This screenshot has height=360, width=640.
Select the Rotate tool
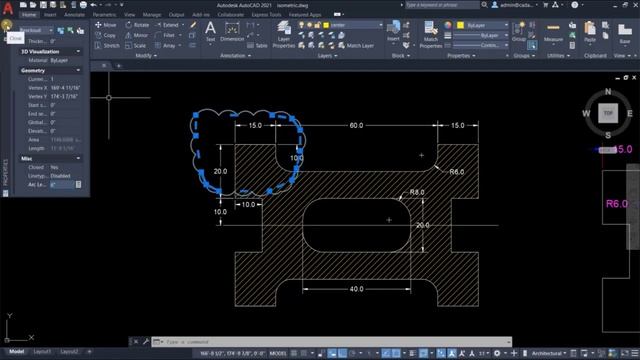coord(137,25)
